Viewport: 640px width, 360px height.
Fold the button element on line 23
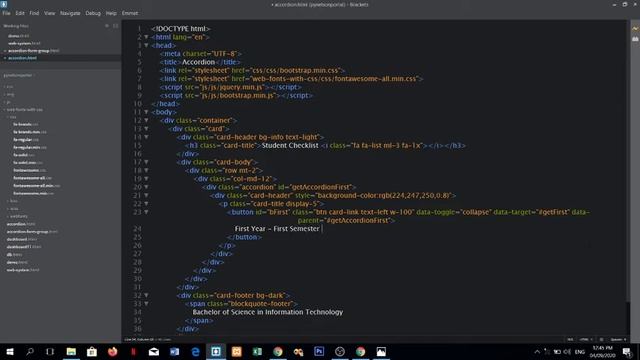[x=146, y=212]
